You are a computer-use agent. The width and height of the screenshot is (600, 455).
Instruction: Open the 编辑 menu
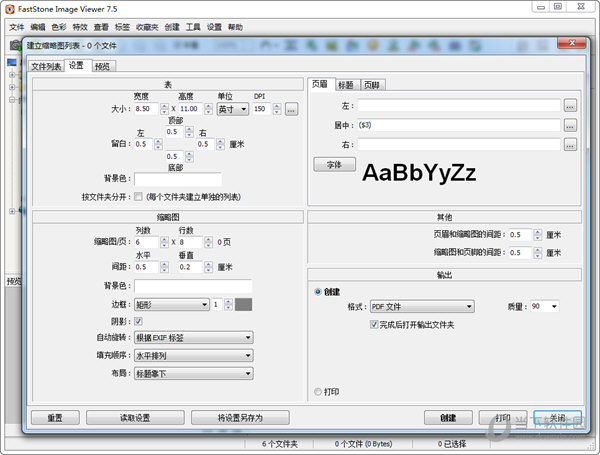[x=38, y=27]
